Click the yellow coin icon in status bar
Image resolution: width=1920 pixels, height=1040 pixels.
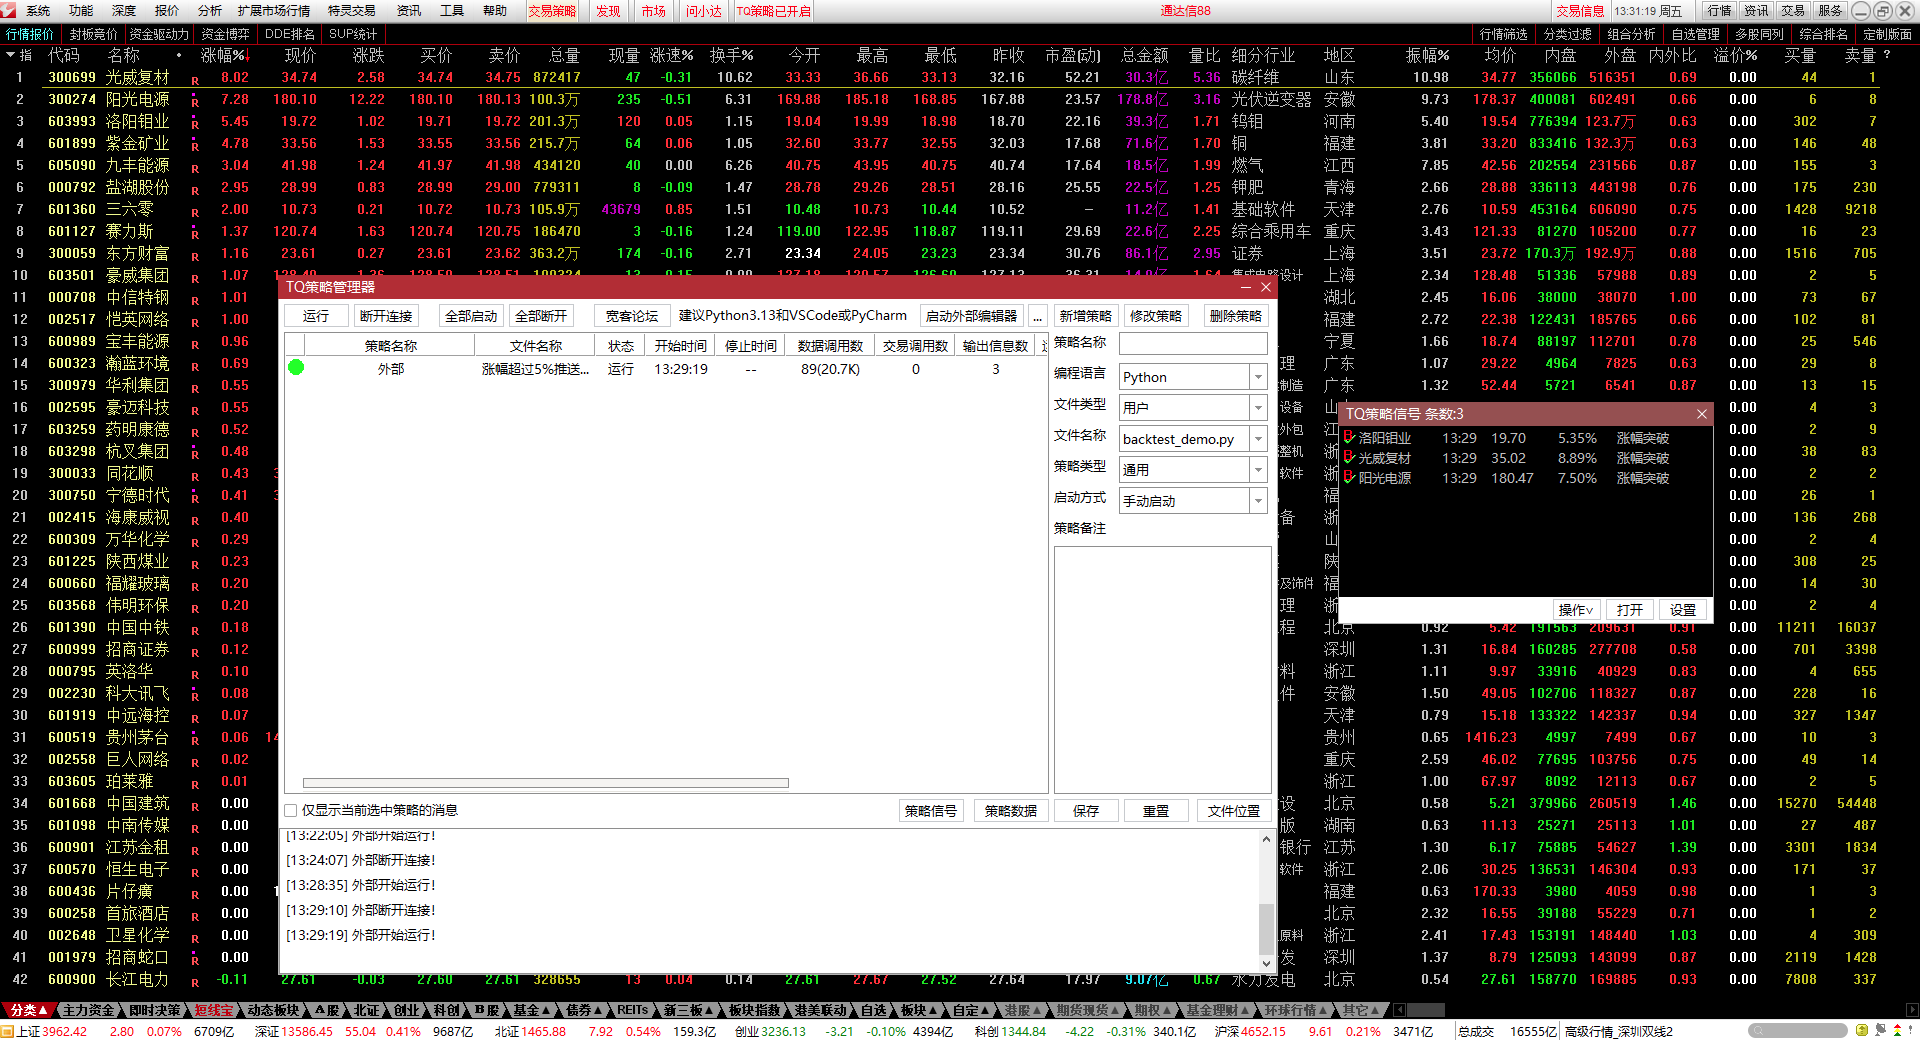coord(1862,1030)
